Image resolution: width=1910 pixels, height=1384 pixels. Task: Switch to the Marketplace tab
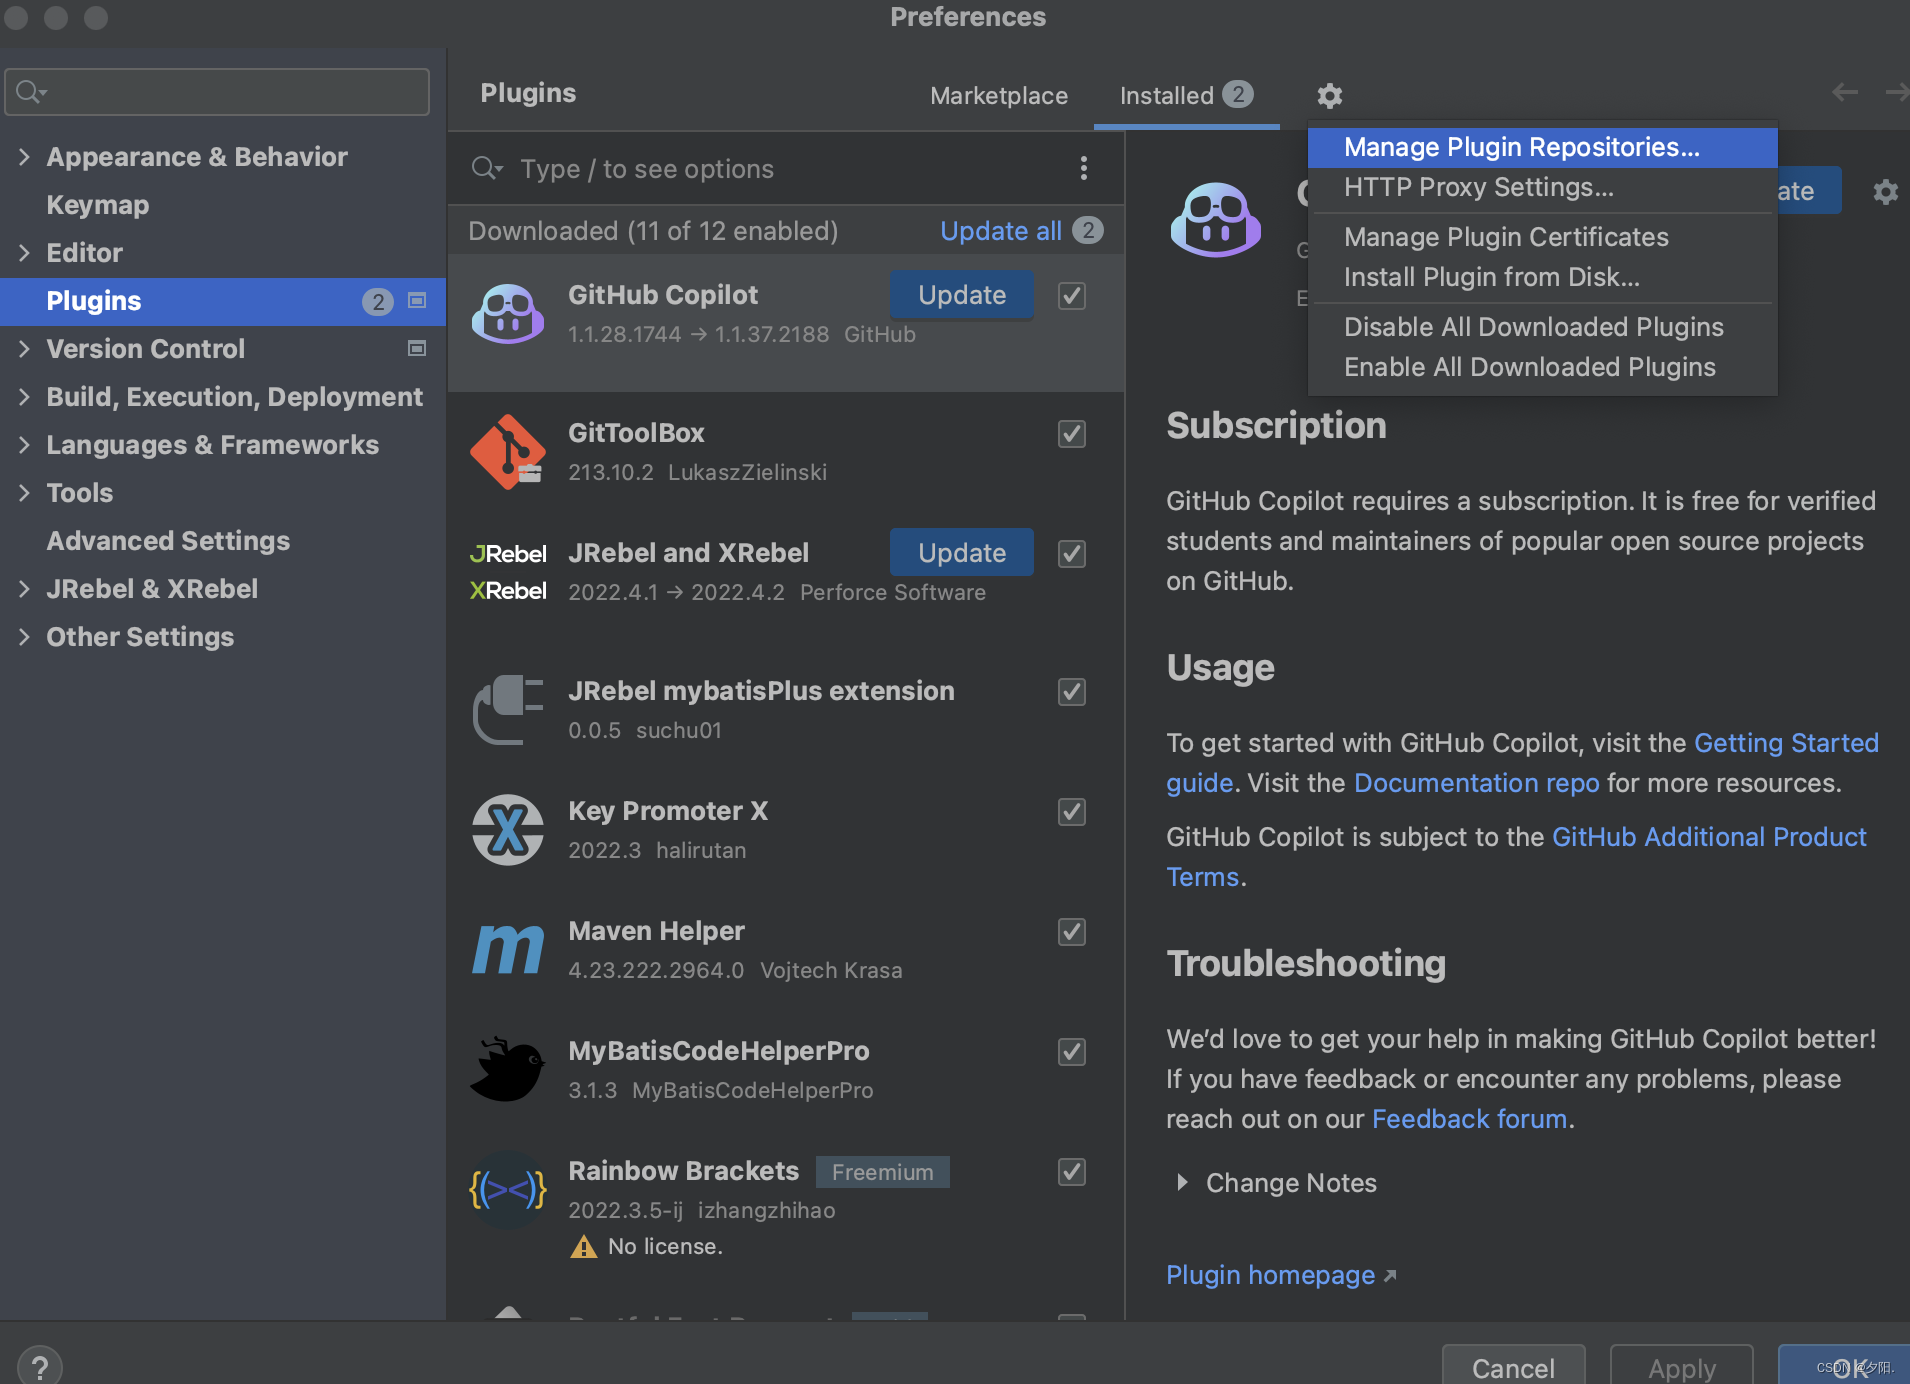tap(999, 96)
